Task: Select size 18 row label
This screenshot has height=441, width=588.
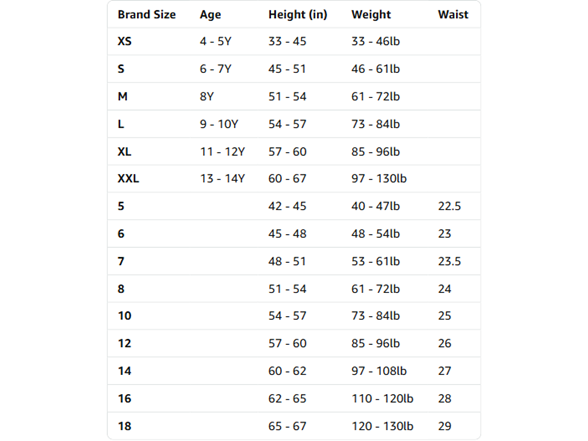Action: [x=124, y=426]
